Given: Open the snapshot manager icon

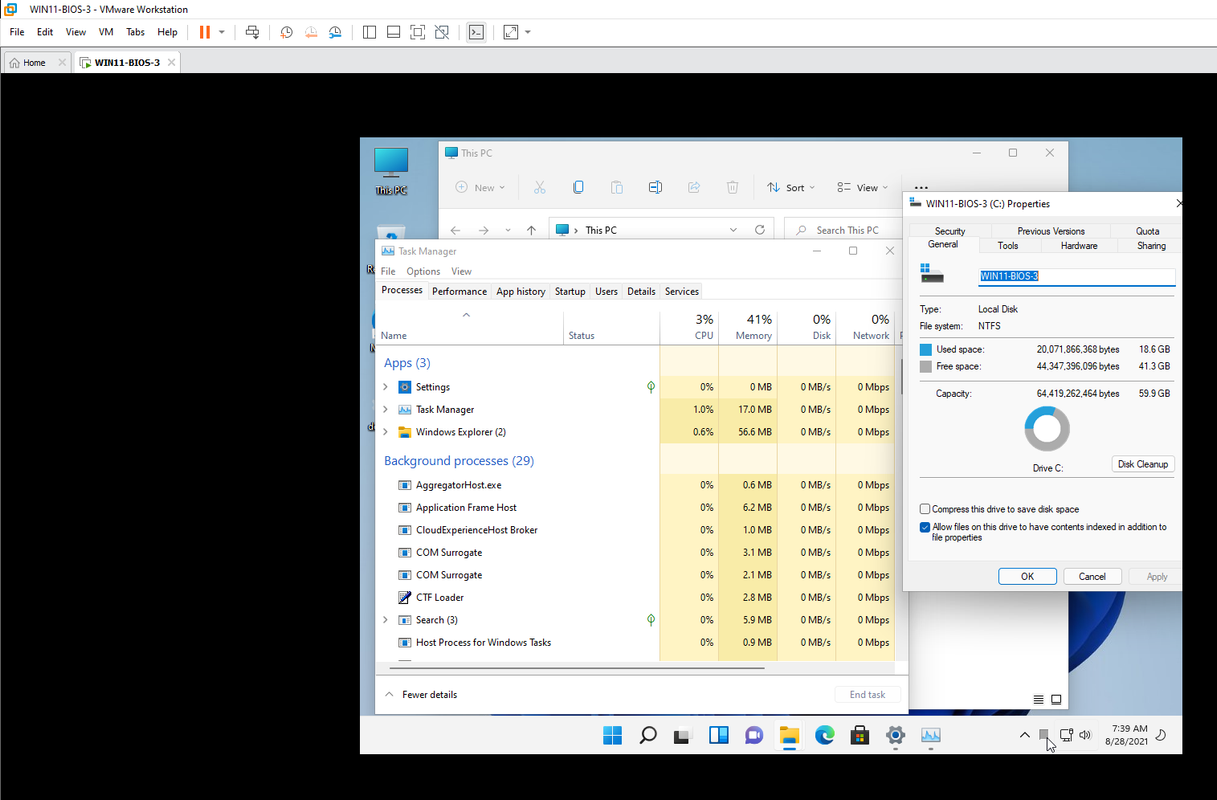Looking at the screenshot, I should tap(336, 32).
